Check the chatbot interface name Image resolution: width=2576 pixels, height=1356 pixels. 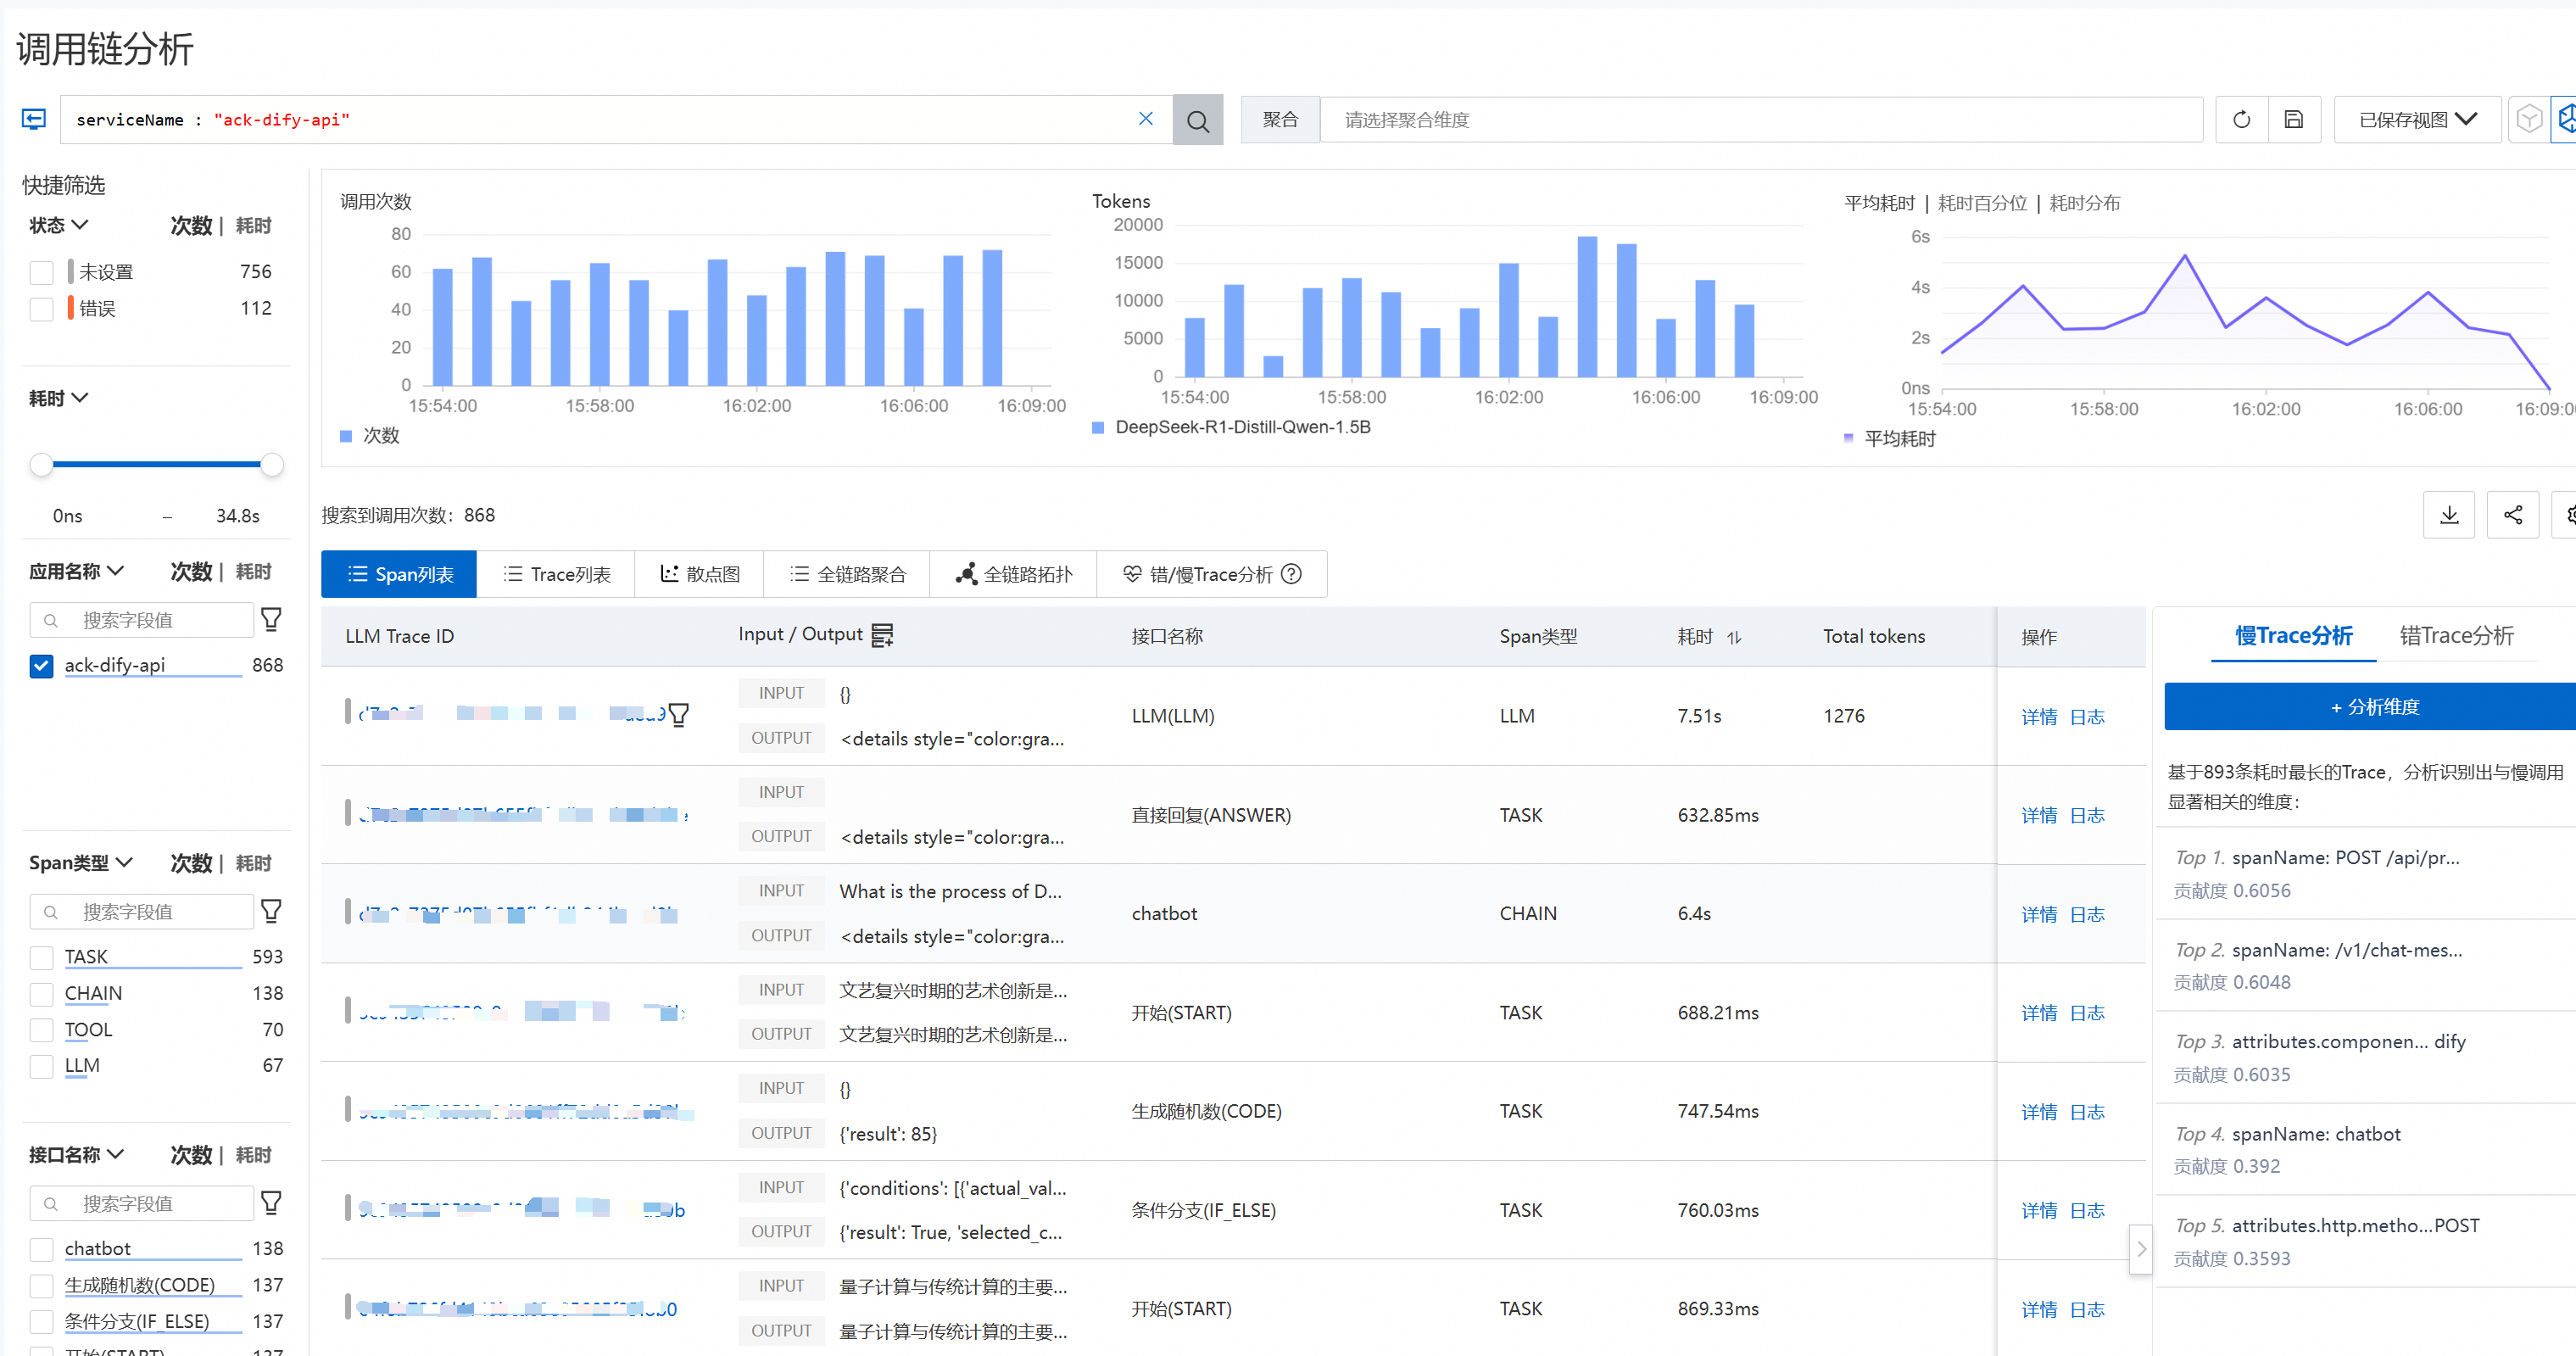41,1249
